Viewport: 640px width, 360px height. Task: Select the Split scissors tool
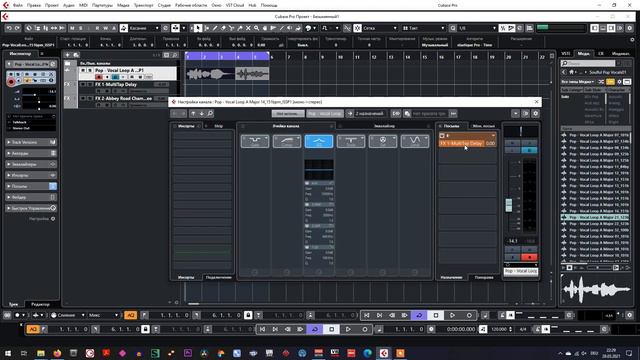coord(231,28)
